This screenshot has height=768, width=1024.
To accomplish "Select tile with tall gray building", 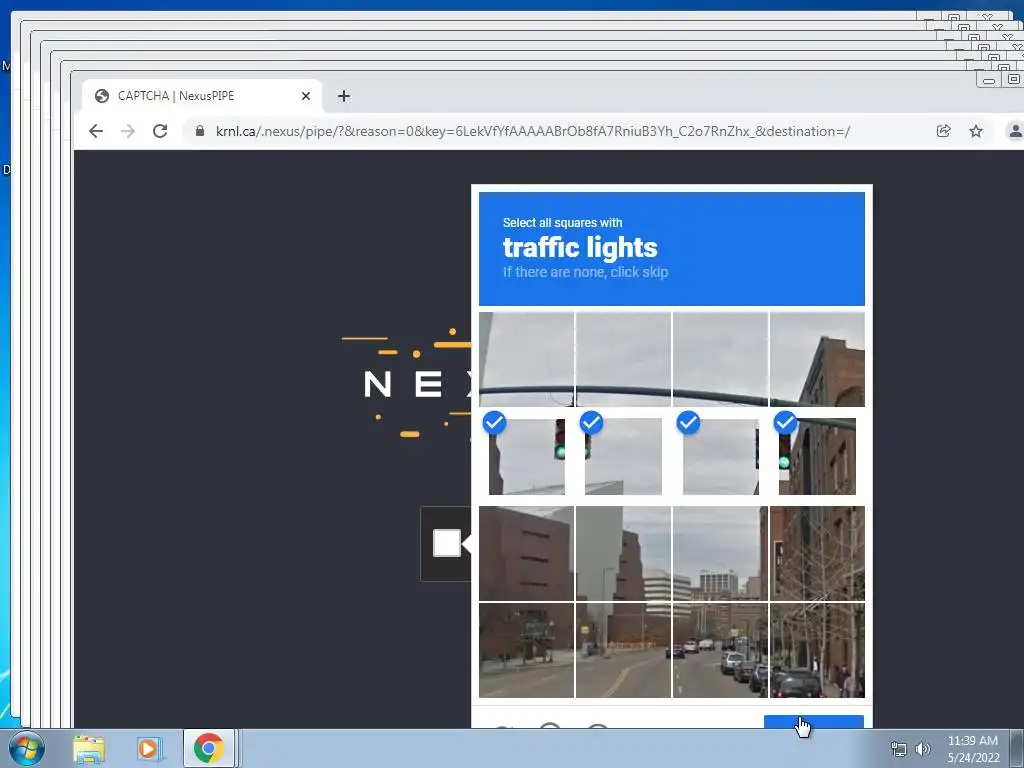I will pos(623,553).
